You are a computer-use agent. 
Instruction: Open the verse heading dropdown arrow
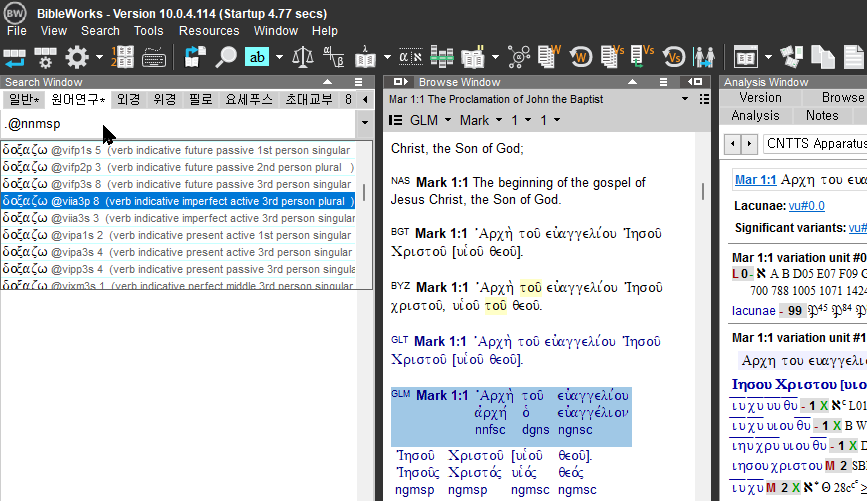[x=685, y=99]
